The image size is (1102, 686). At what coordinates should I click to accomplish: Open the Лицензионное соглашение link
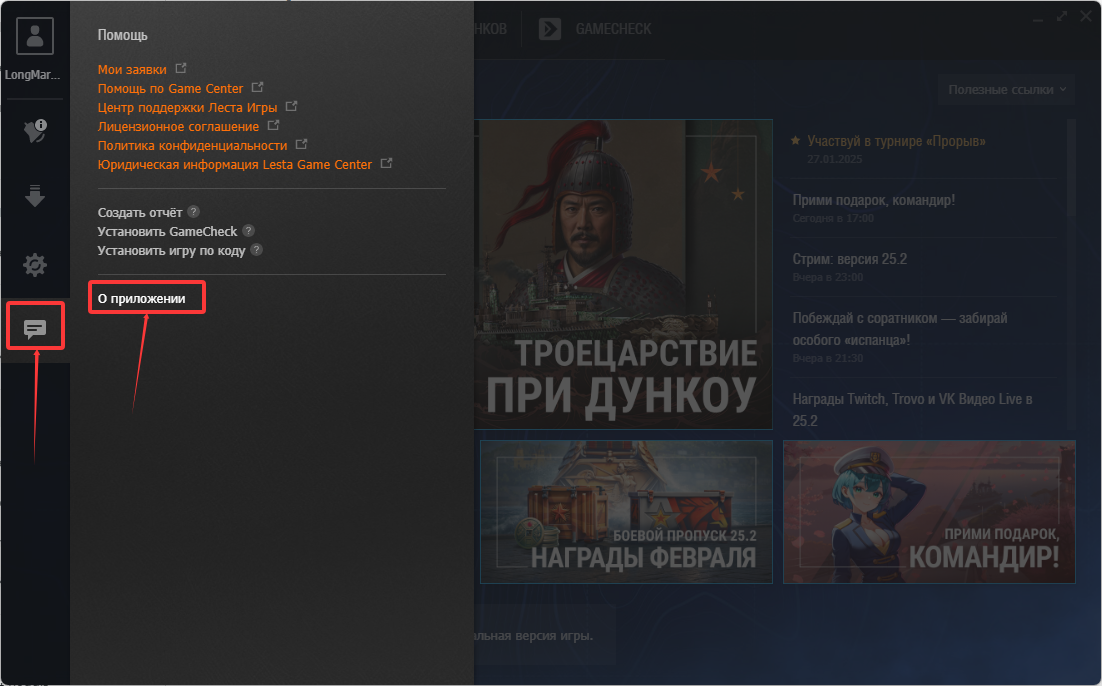179,127
